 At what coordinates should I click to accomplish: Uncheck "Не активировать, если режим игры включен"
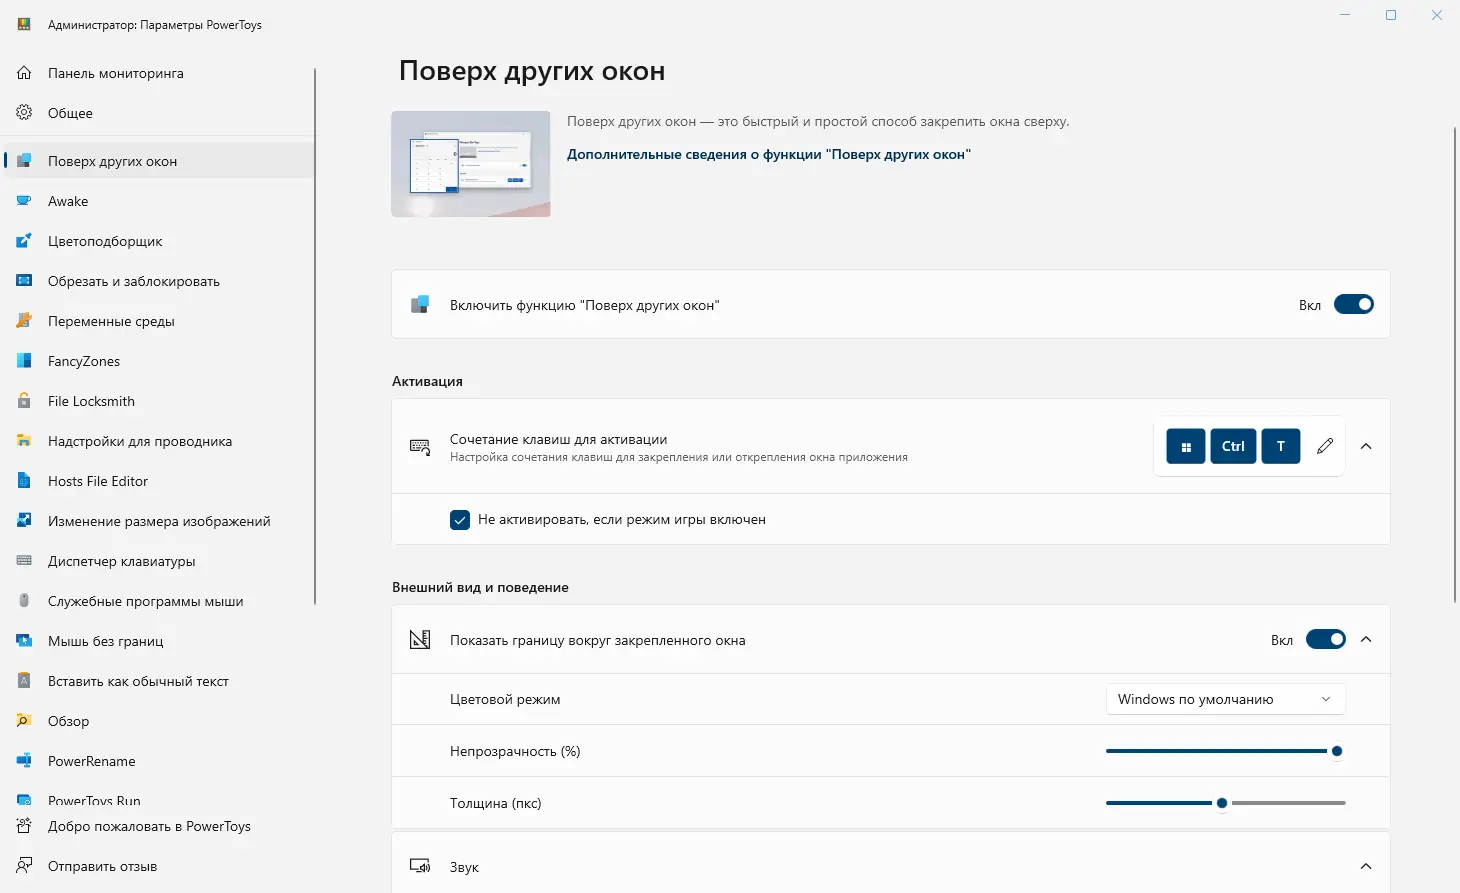coord(460,520)
